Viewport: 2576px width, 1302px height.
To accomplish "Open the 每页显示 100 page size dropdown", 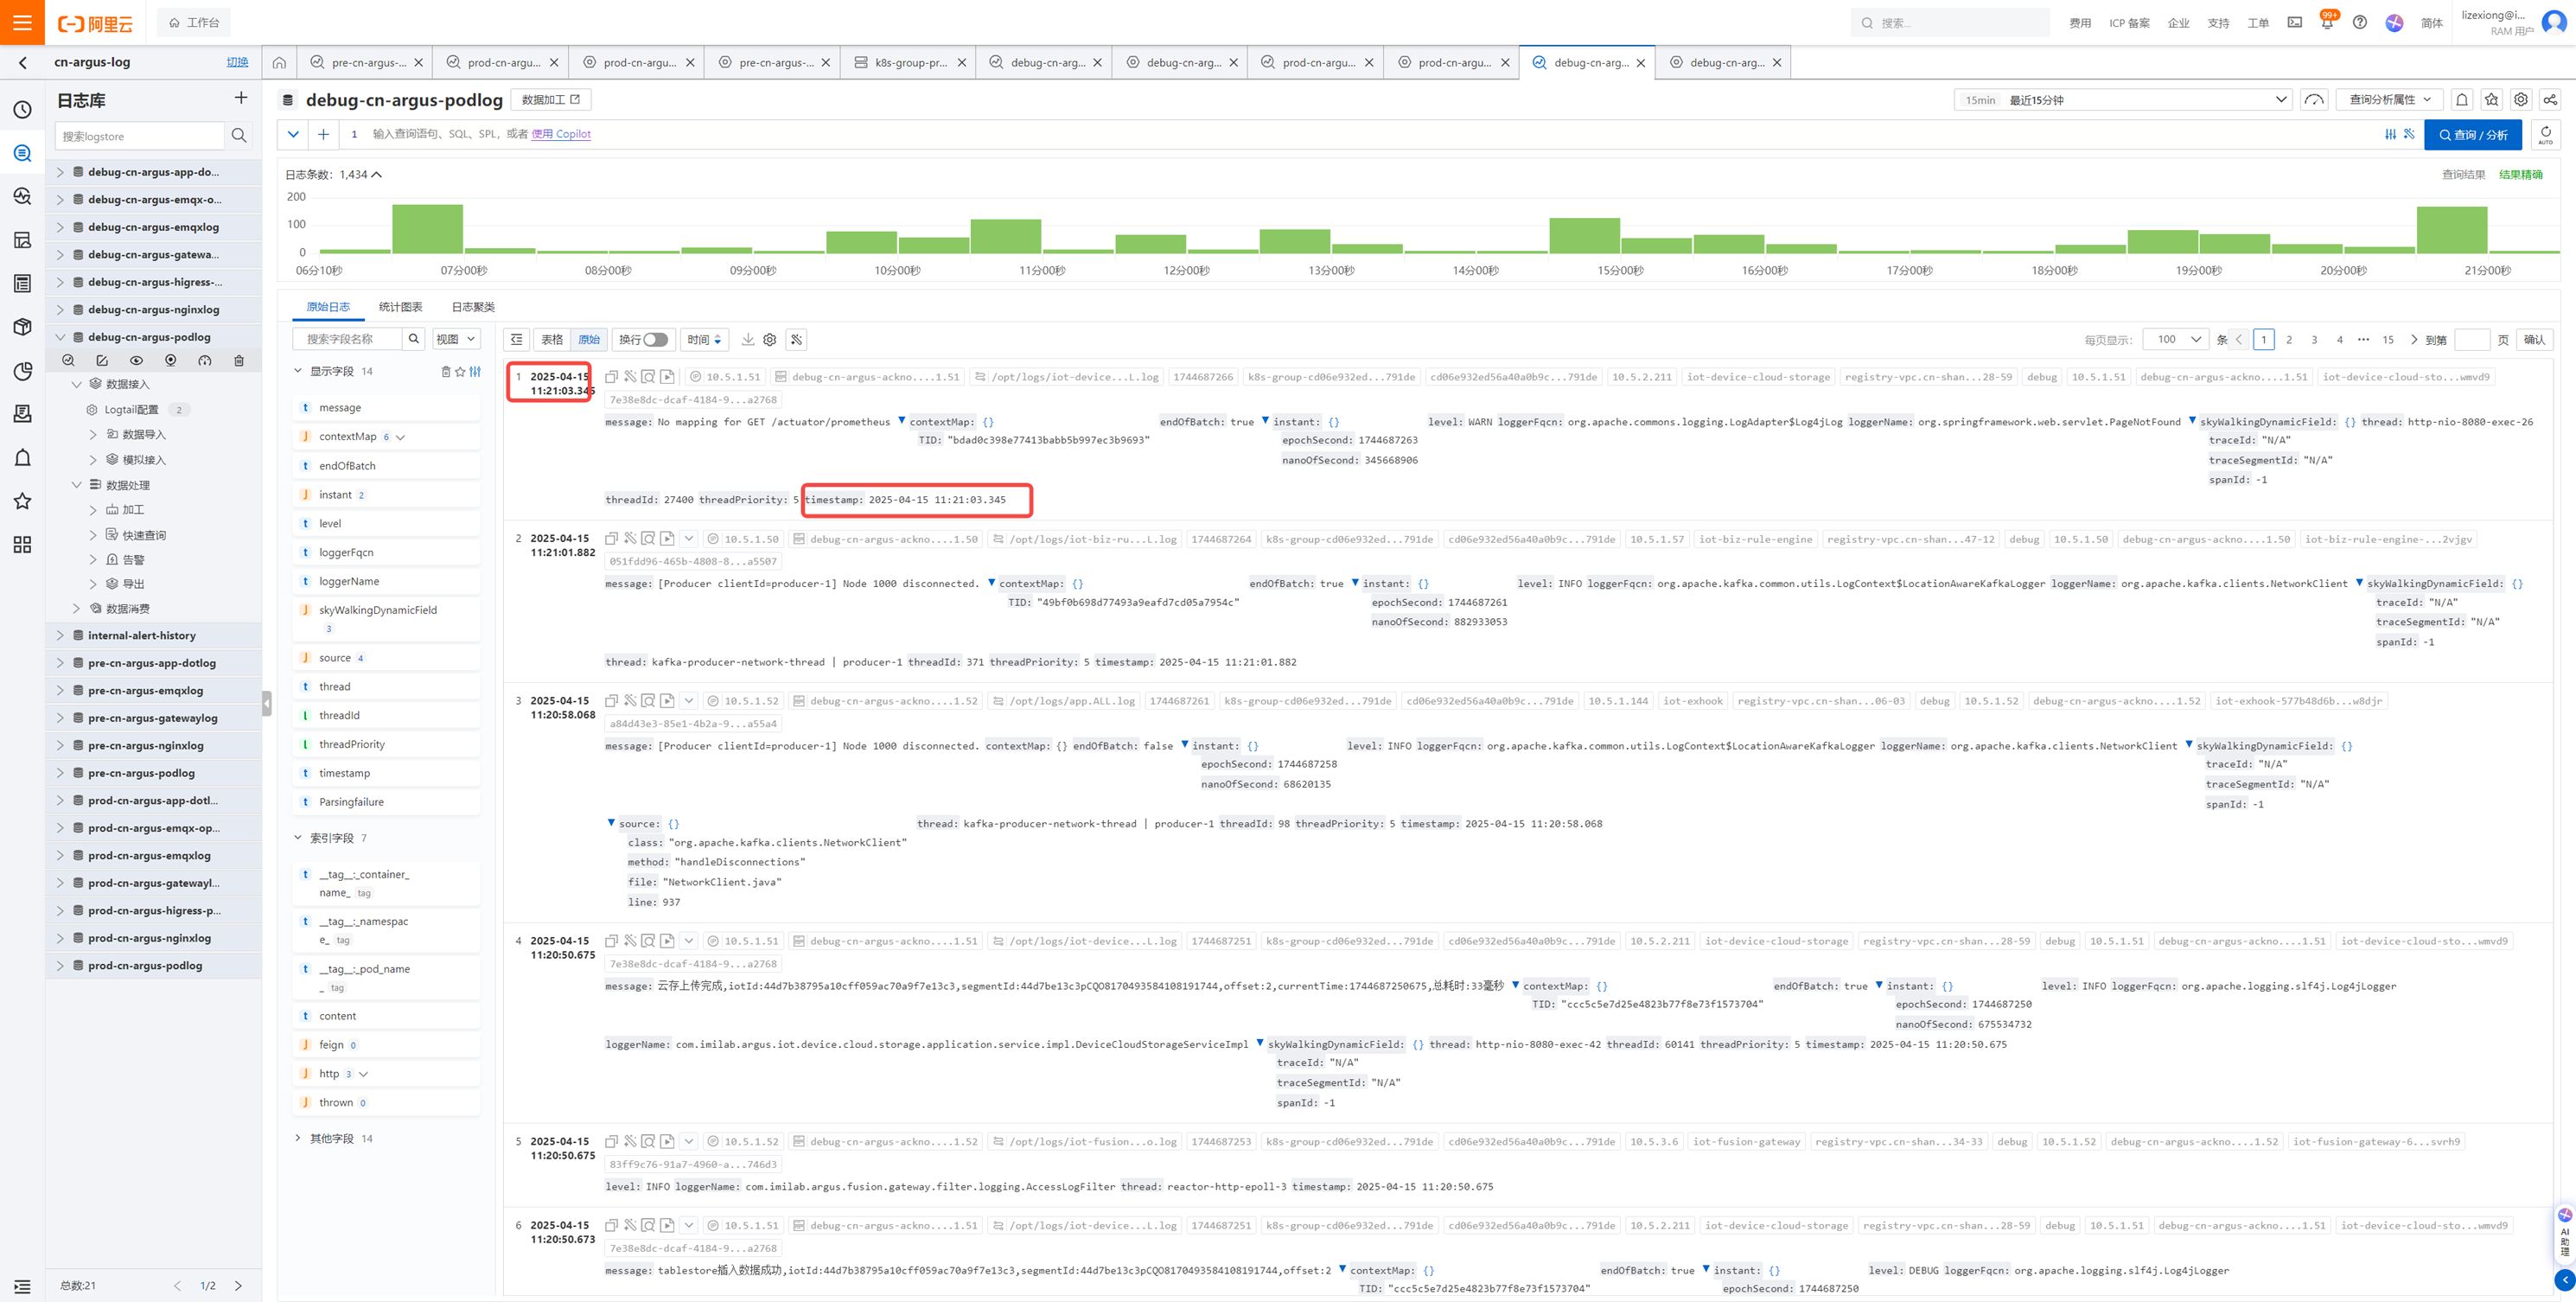I will (x=2176, y=340).
